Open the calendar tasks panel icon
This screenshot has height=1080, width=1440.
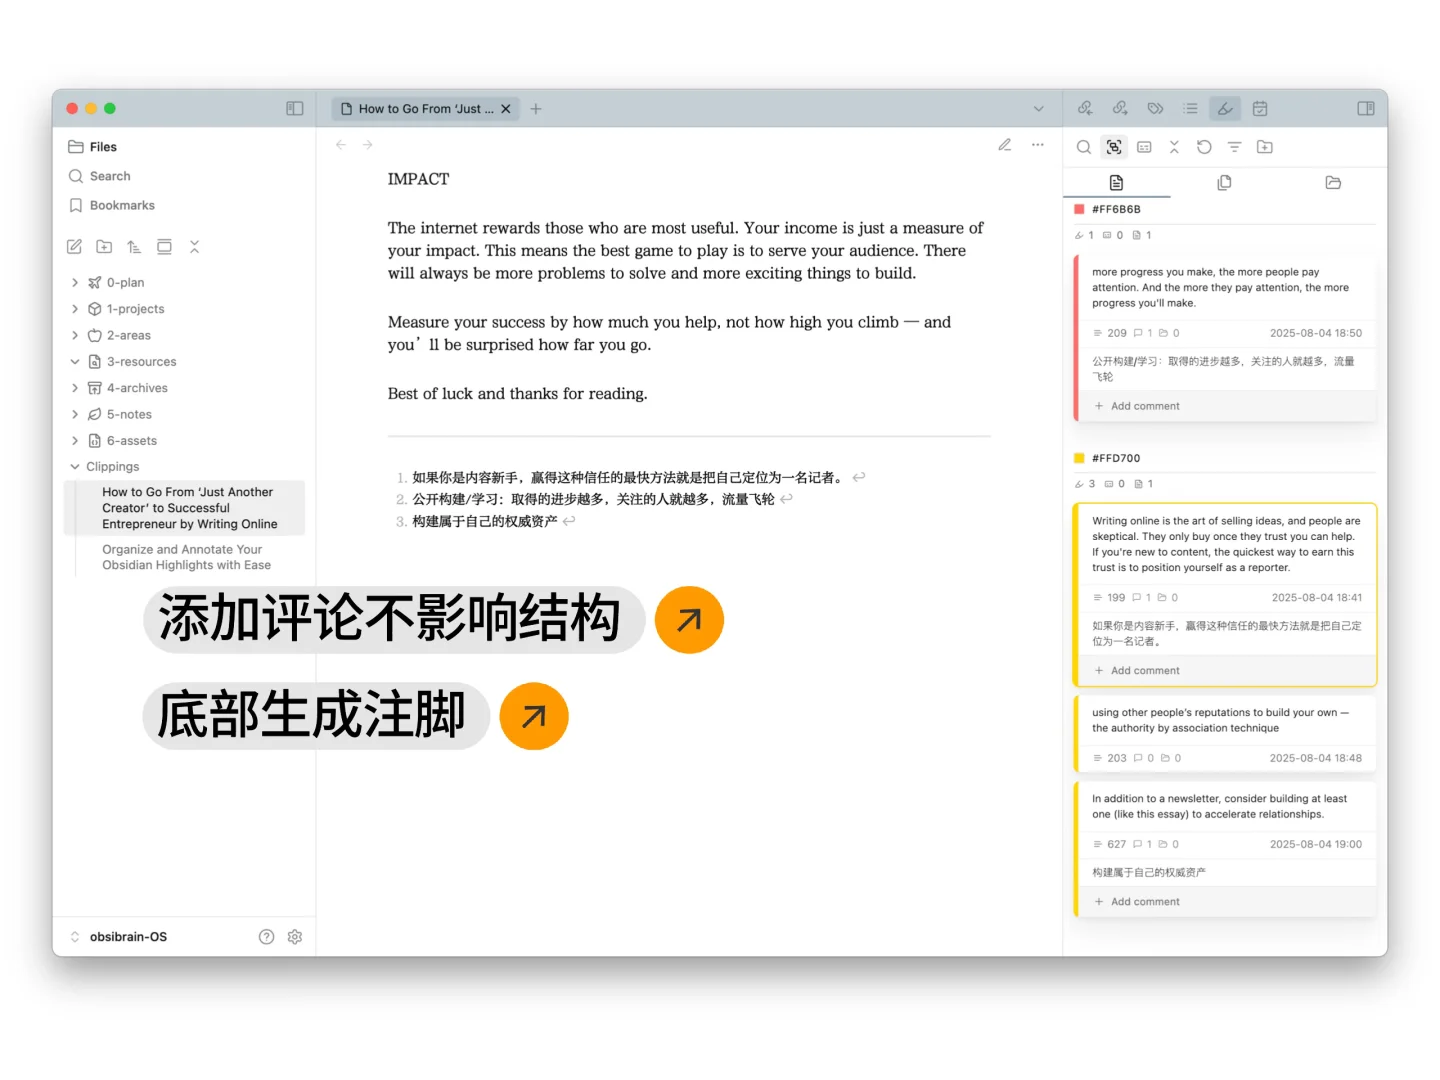point(1260,108)
